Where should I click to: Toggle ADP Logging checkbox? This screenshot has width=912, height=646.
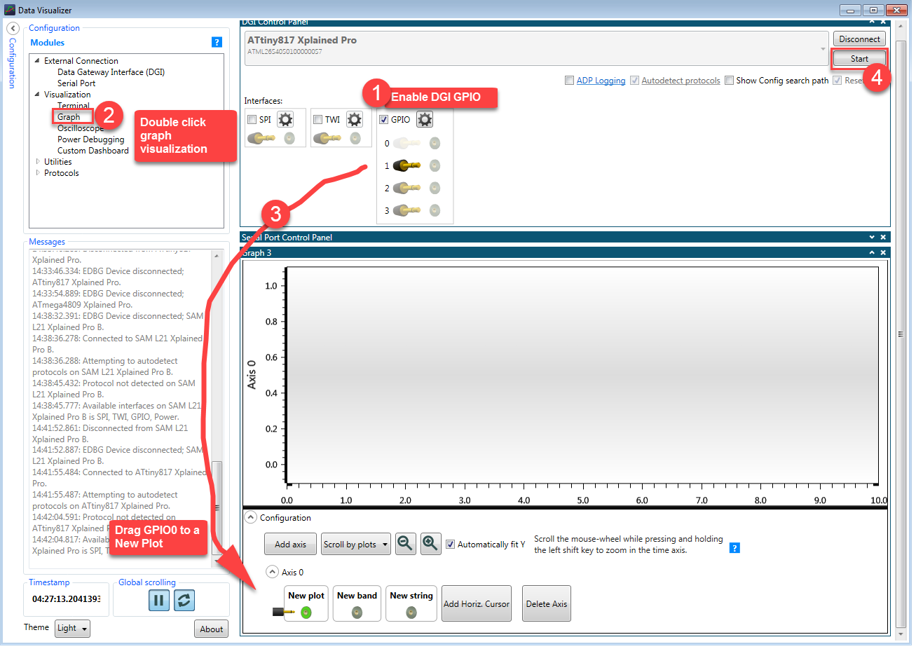[569, 81]
